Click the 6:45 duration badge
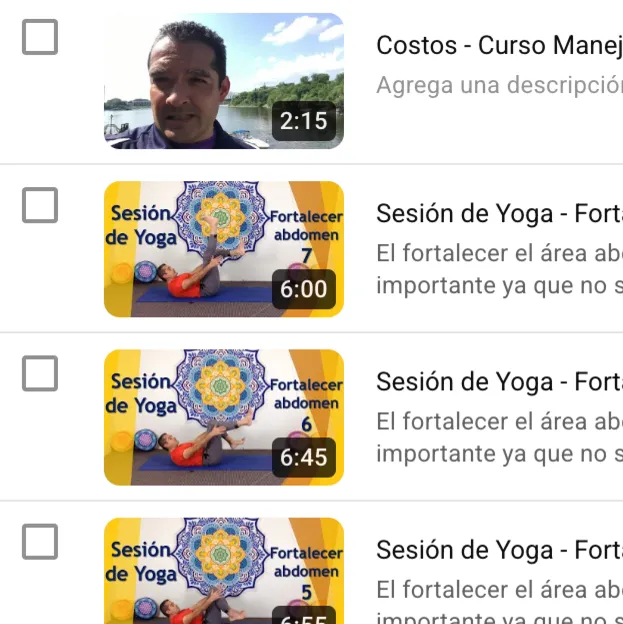Image resolution: width=623 pixels, height=624 pixels. (x=304, y=457)
